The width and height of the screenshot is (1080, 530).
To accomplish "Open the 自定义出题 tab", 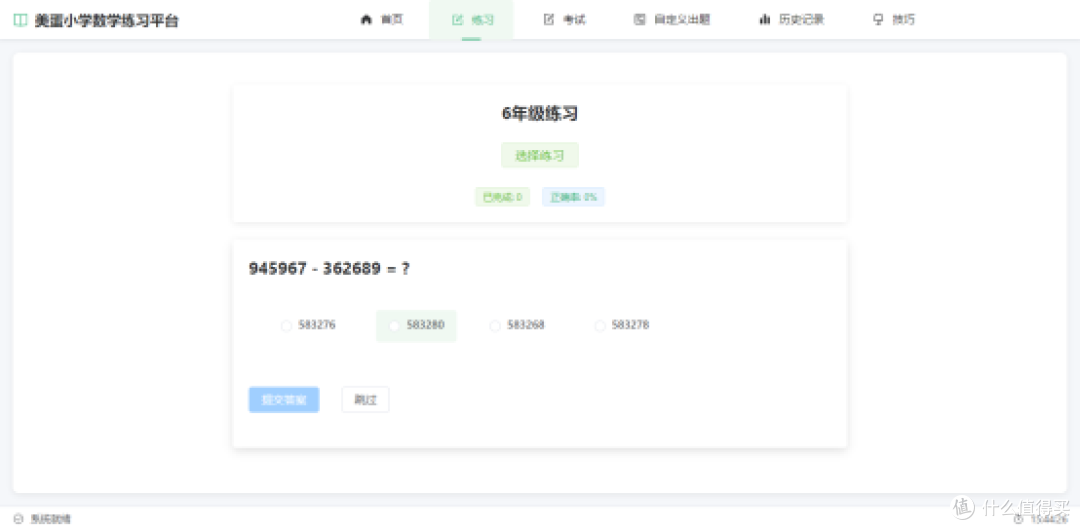I will click(x=672, y=20).
